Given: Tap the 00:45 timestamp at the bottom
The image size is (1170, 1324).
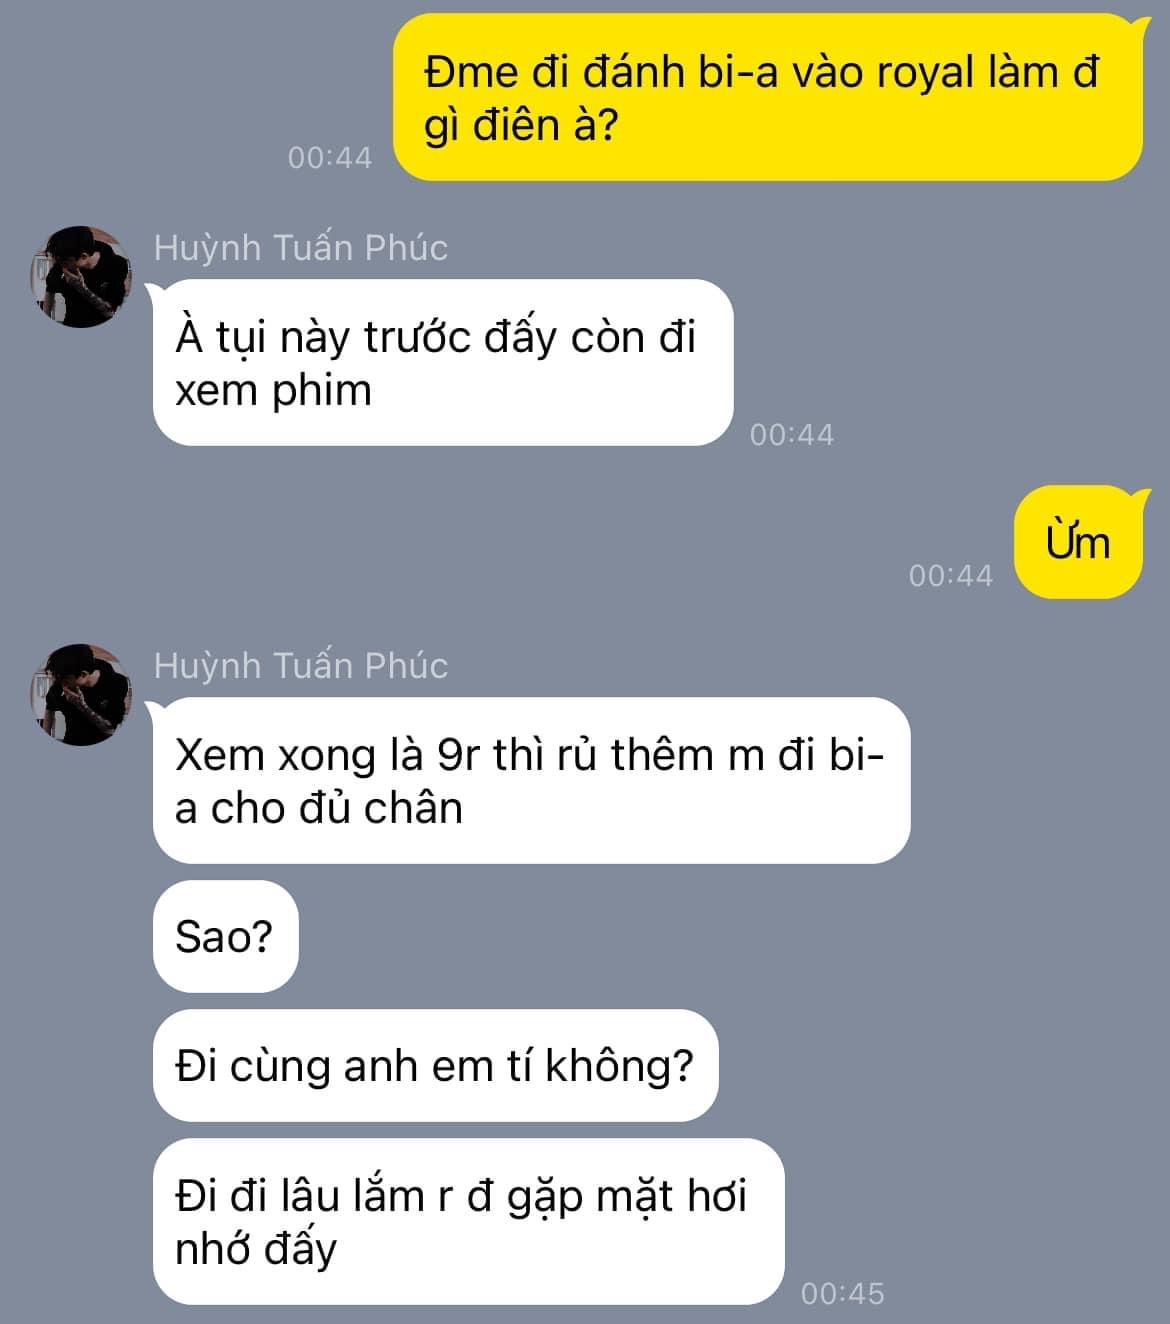Looking at the screenshot, I should (842, 1294).
